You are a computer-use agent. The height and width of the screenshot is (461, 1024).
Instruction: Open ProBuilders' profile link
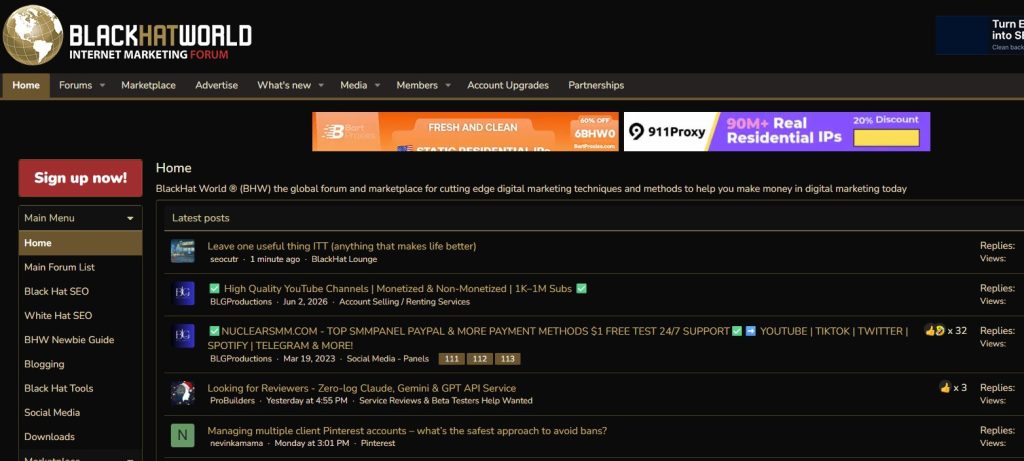pos(232,400)
